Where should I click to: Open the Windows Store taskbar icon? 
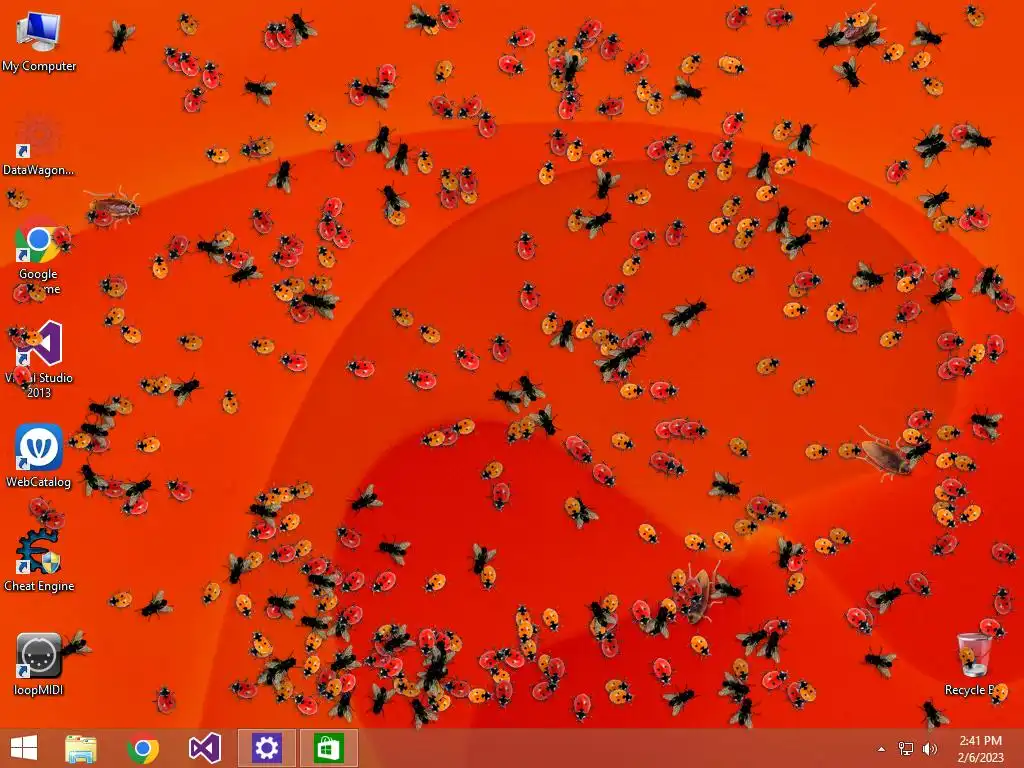point(328,748)
